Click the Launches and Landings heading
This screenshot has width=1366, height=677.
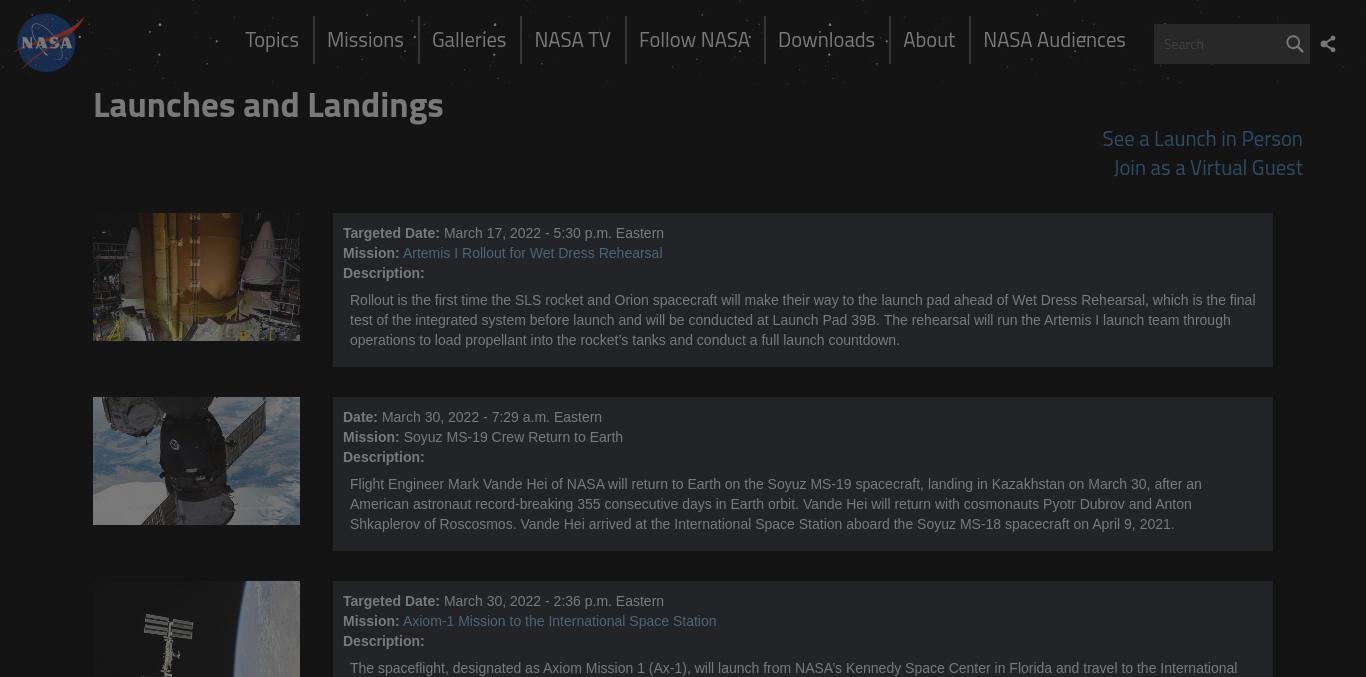[268, 105]
